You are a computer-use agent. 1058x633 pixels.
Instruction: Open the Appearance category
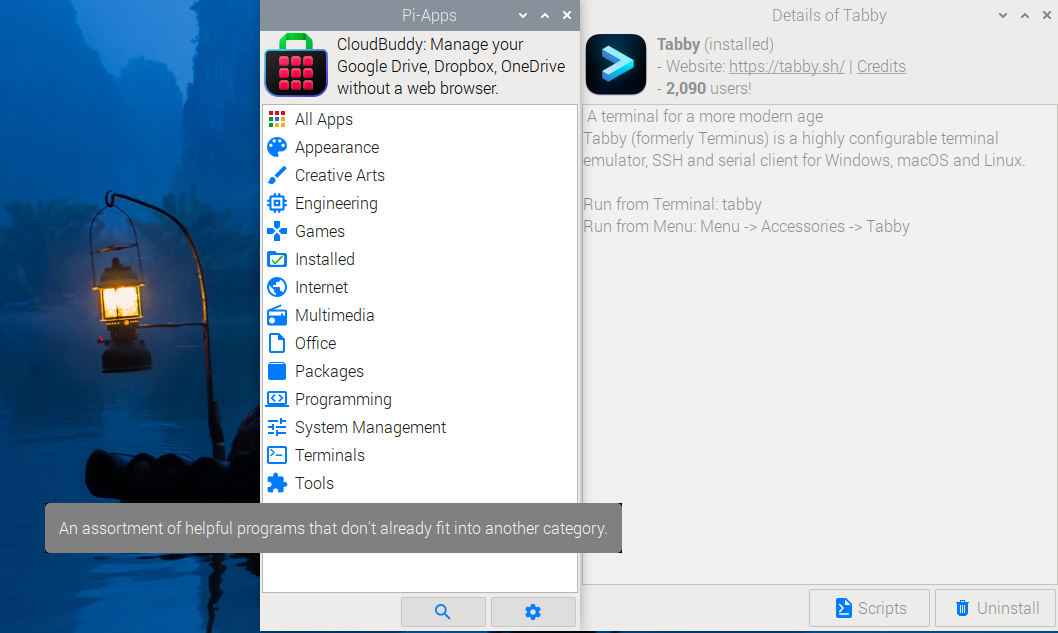click(x=420, y=147)
